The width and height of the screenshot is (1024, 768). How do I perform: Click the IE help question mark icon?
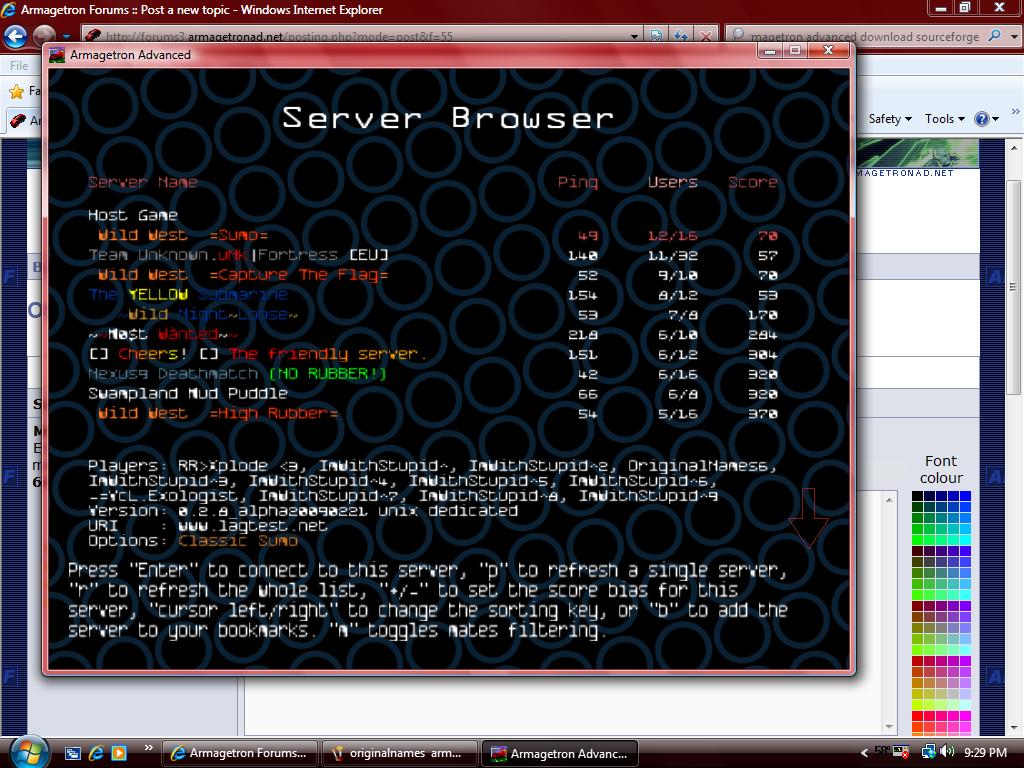(982, 119)
